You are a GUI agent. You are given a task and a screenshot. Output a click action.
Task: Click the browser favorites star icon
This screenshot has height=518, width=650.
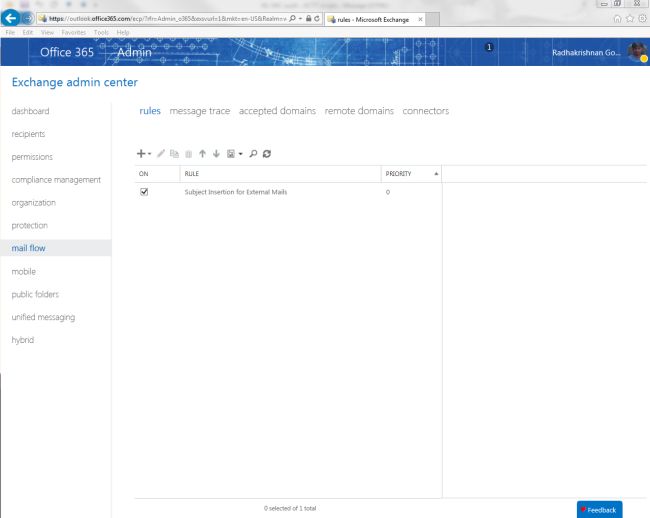click(630, 19)
